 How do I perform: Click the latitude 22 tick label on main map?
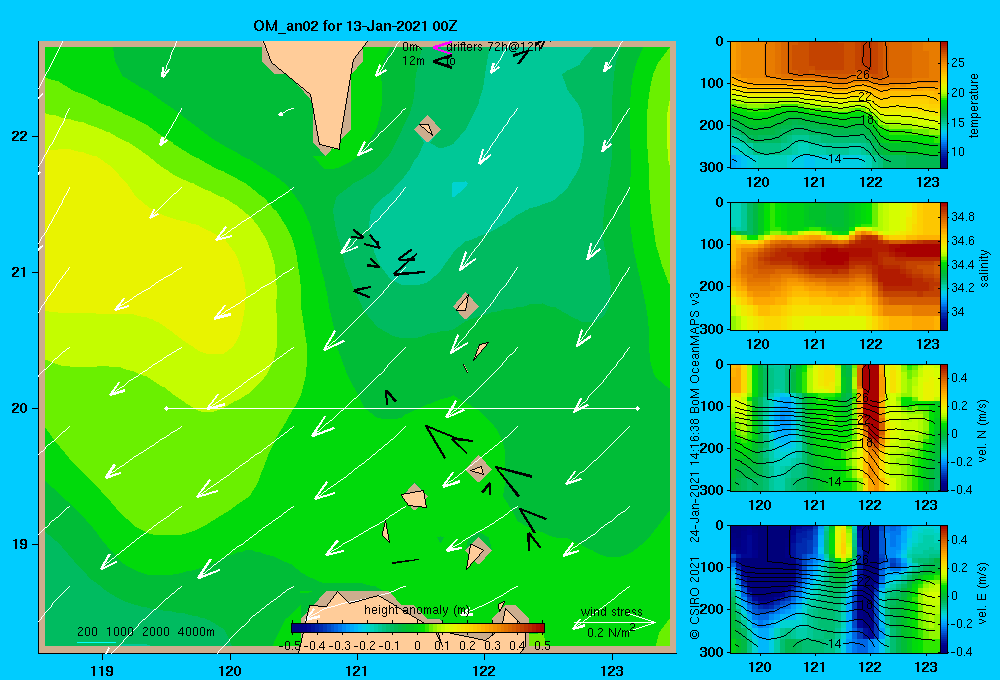20,136
